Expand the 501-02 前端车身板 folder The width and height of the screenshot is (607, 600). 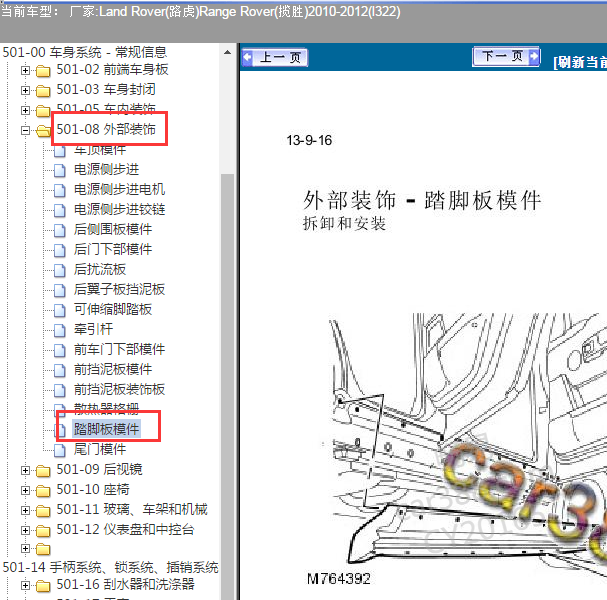(x=25, y=70)
